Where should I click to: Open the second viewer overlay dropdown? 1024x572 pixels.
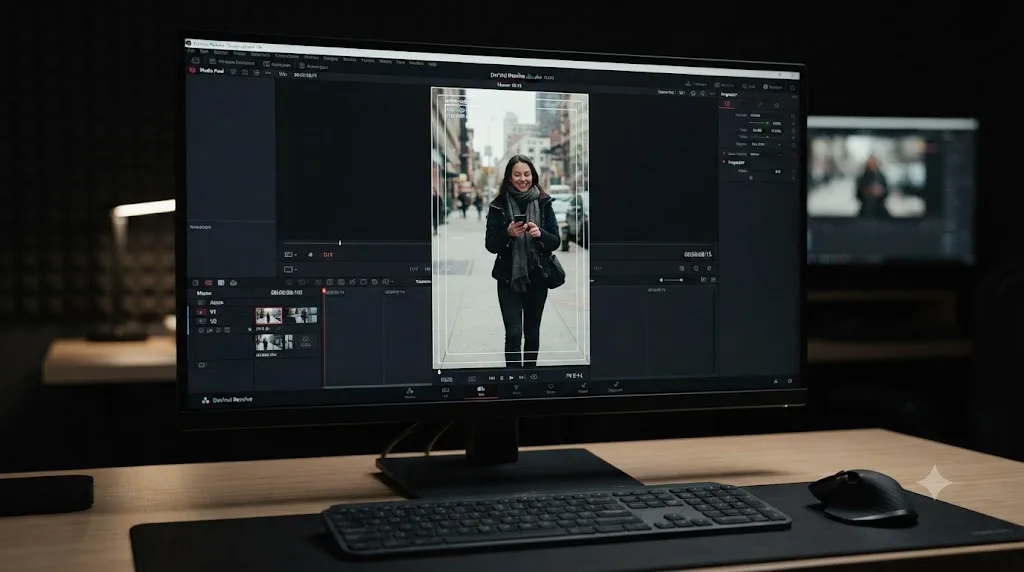(x=290, y=268)
